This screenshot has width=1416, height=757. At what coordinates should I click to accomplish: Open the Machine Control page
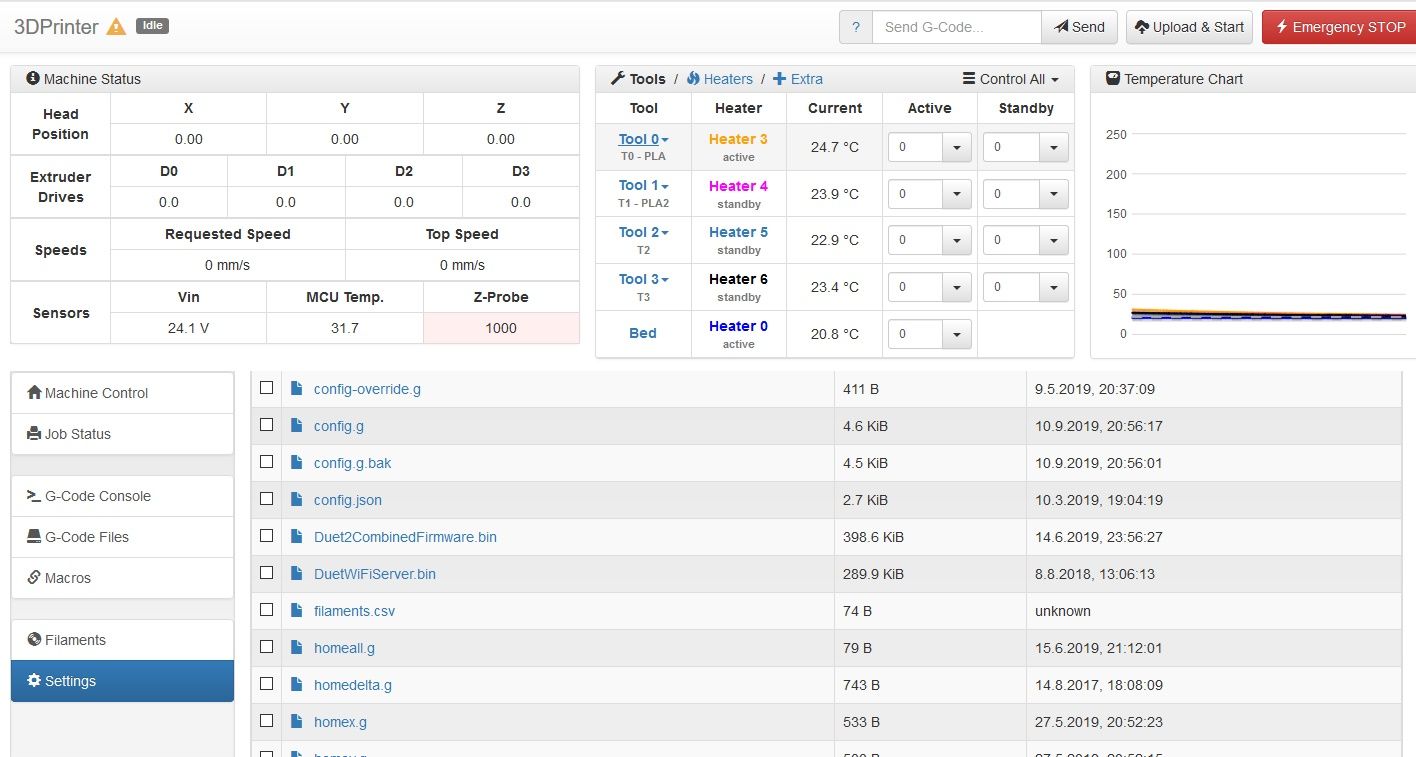pos(122,393)
